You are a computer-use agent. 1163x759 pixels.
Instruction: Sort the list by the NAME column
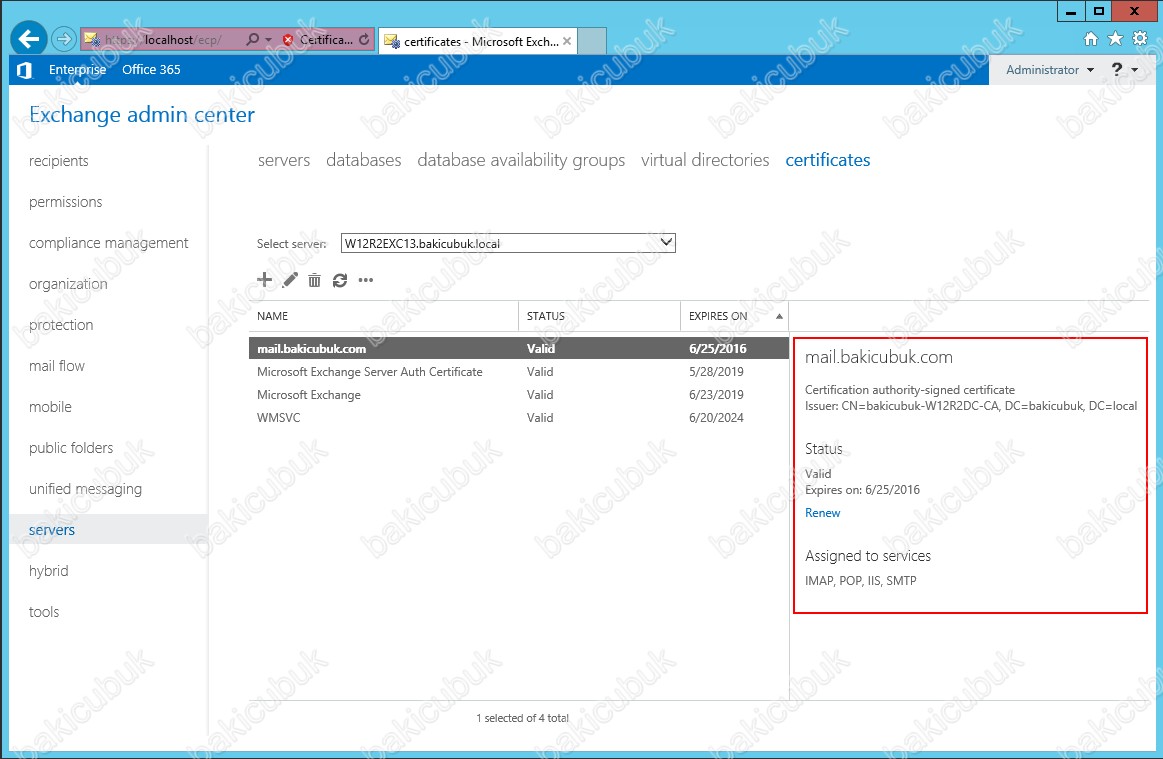click(x=383, y=316)
